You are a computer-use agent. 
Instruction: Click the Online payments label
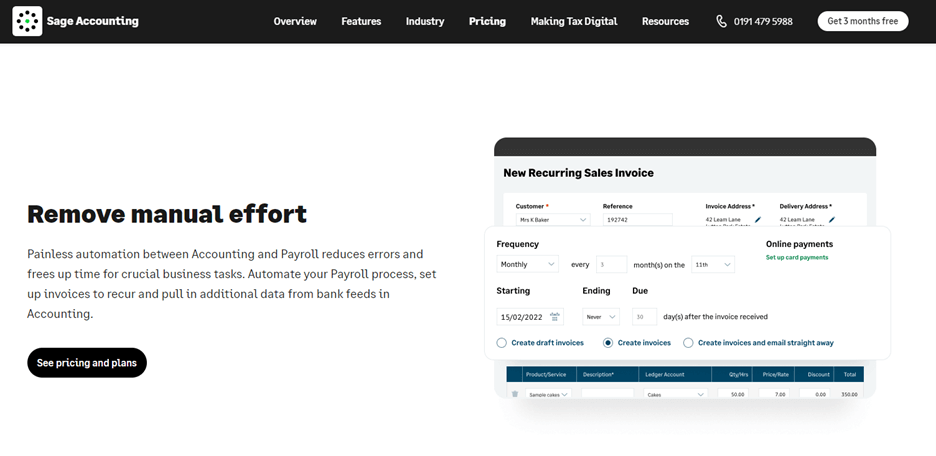(x=799, y=244)
